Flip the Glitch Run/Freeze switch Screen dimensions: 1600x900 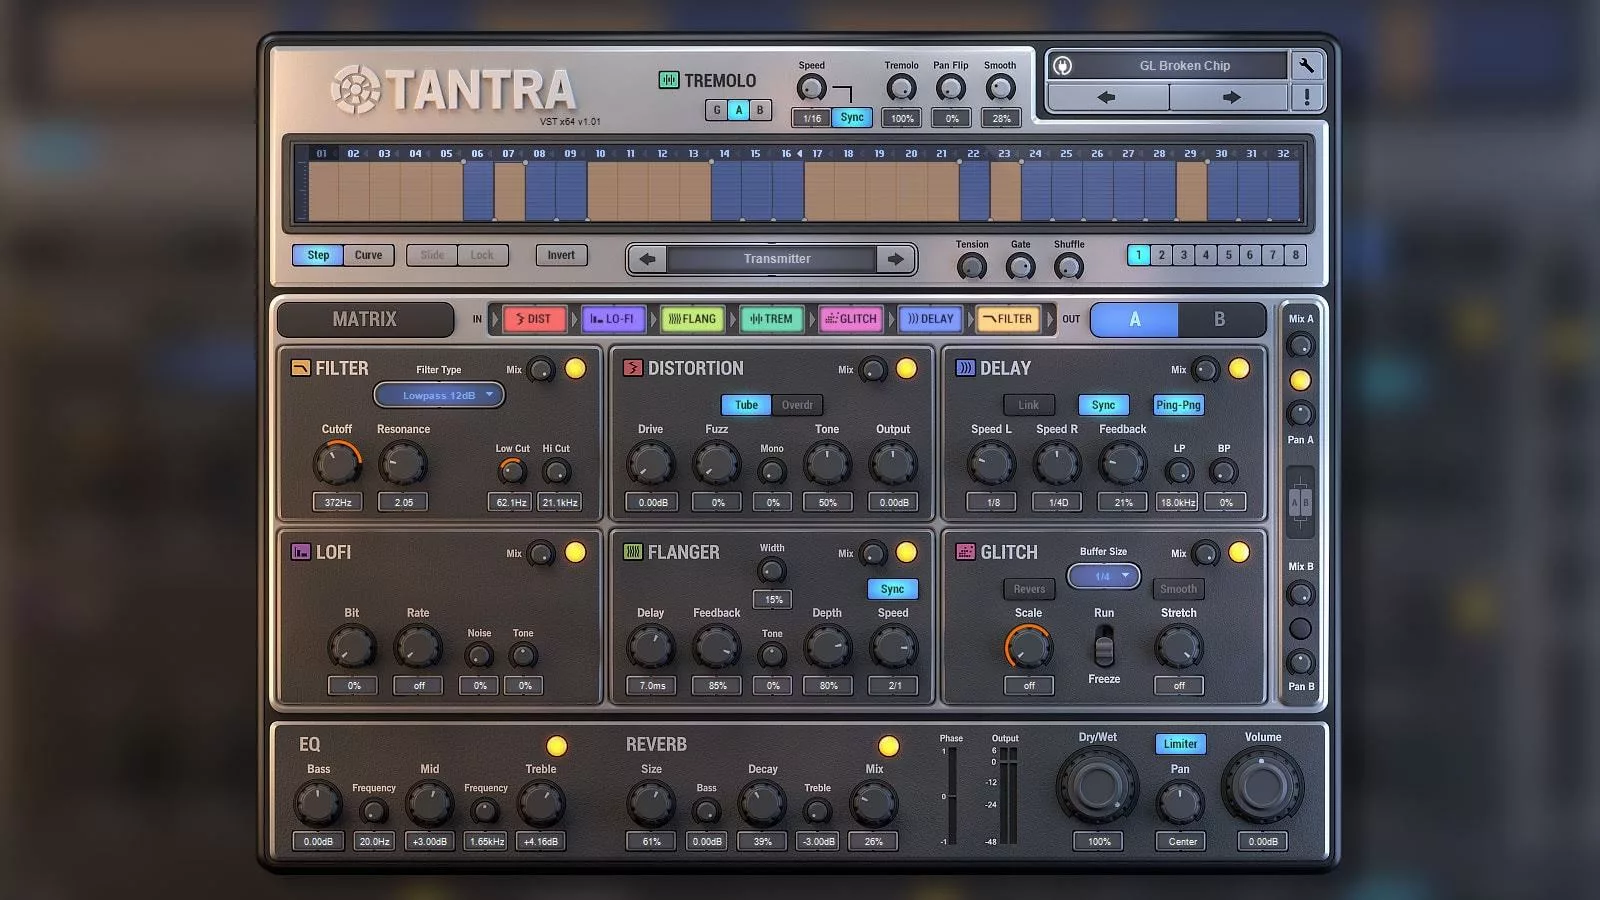coord(1103,647)
